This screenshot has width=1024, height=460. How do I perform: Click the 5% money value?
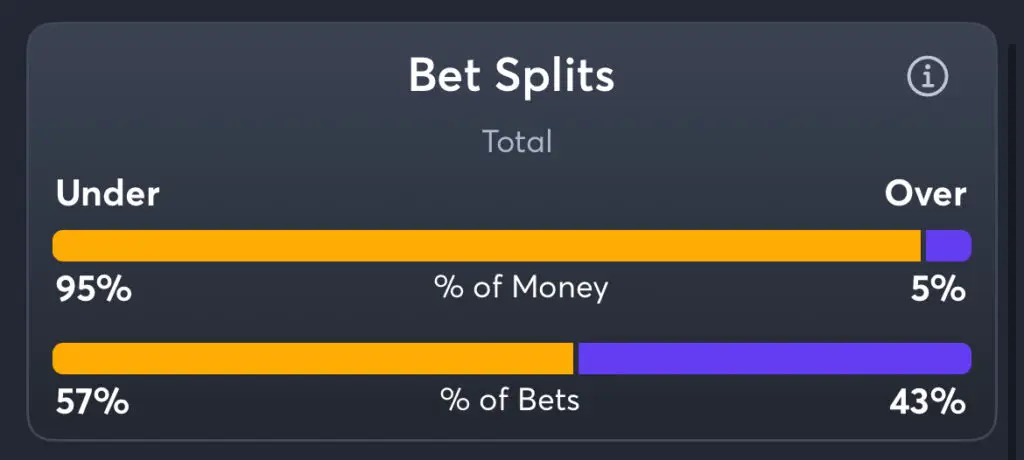[x=938, y=289]
